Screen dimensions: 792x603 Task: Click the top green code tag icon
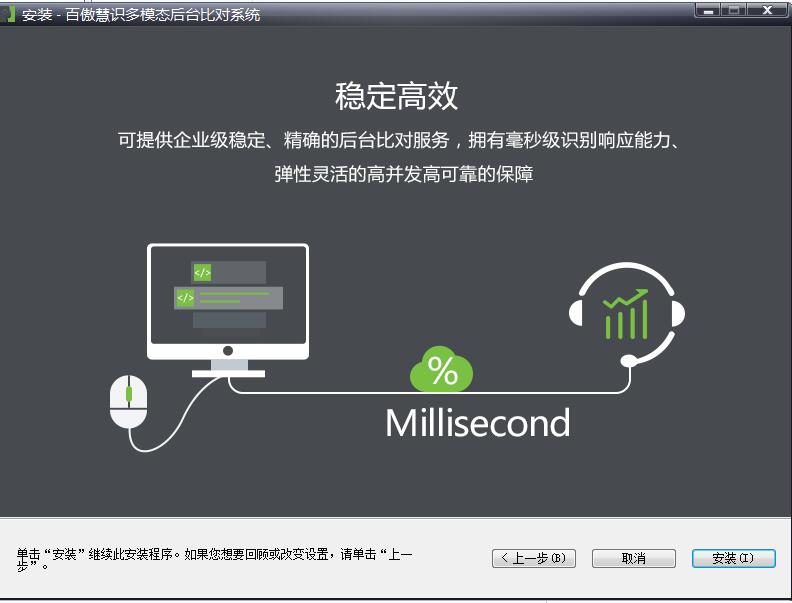[202, 272]
